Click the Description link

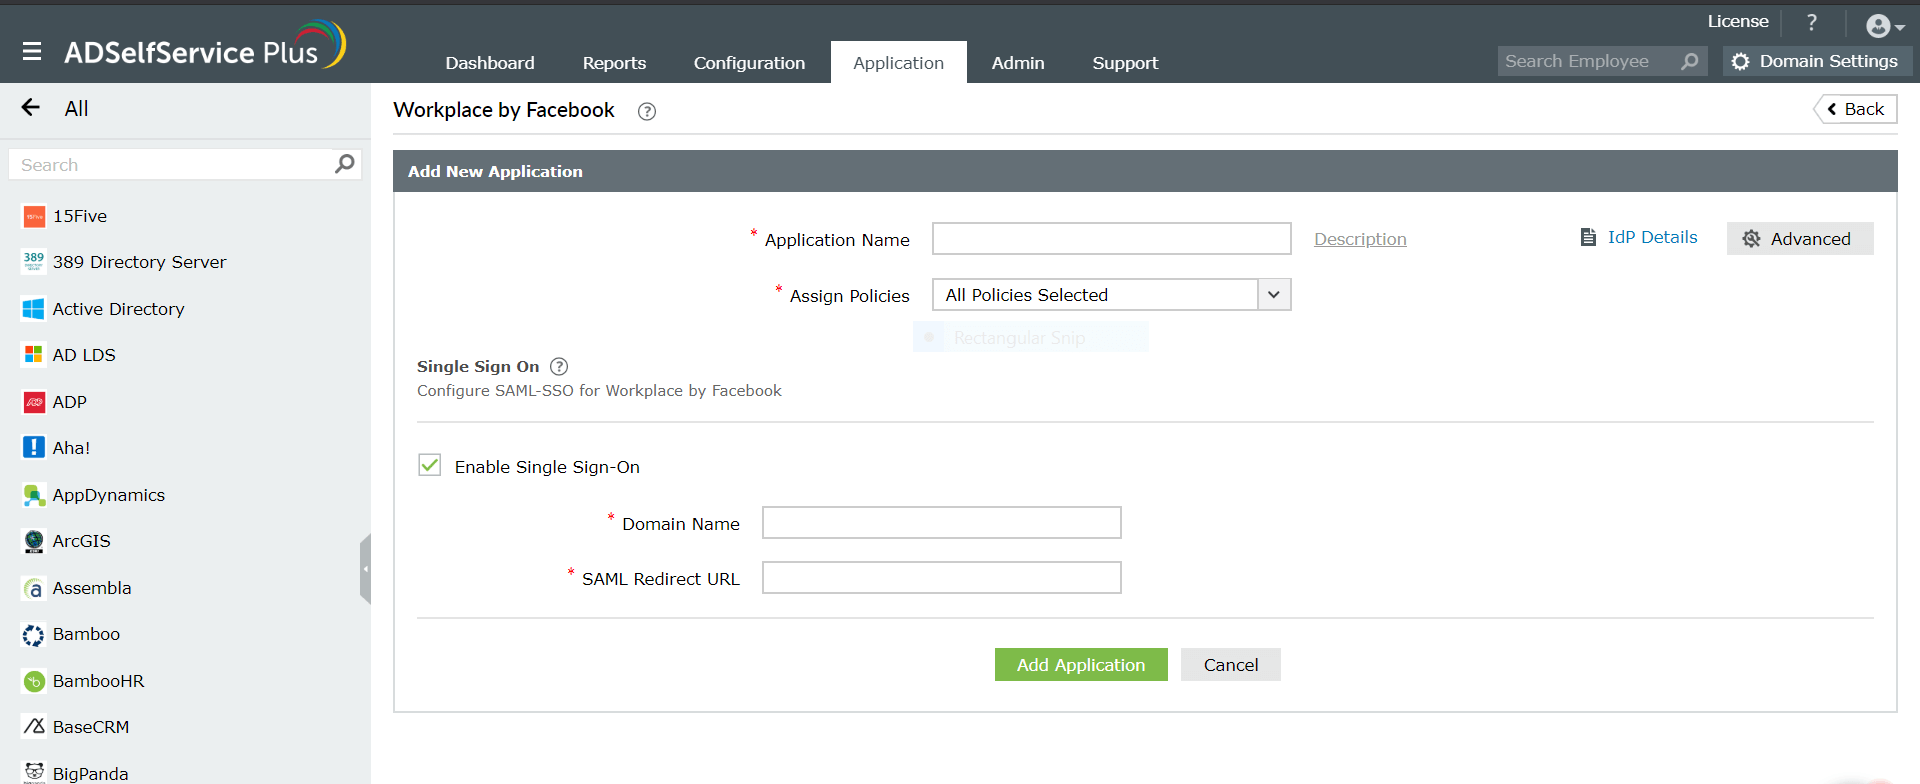[x=1359, y=239]
